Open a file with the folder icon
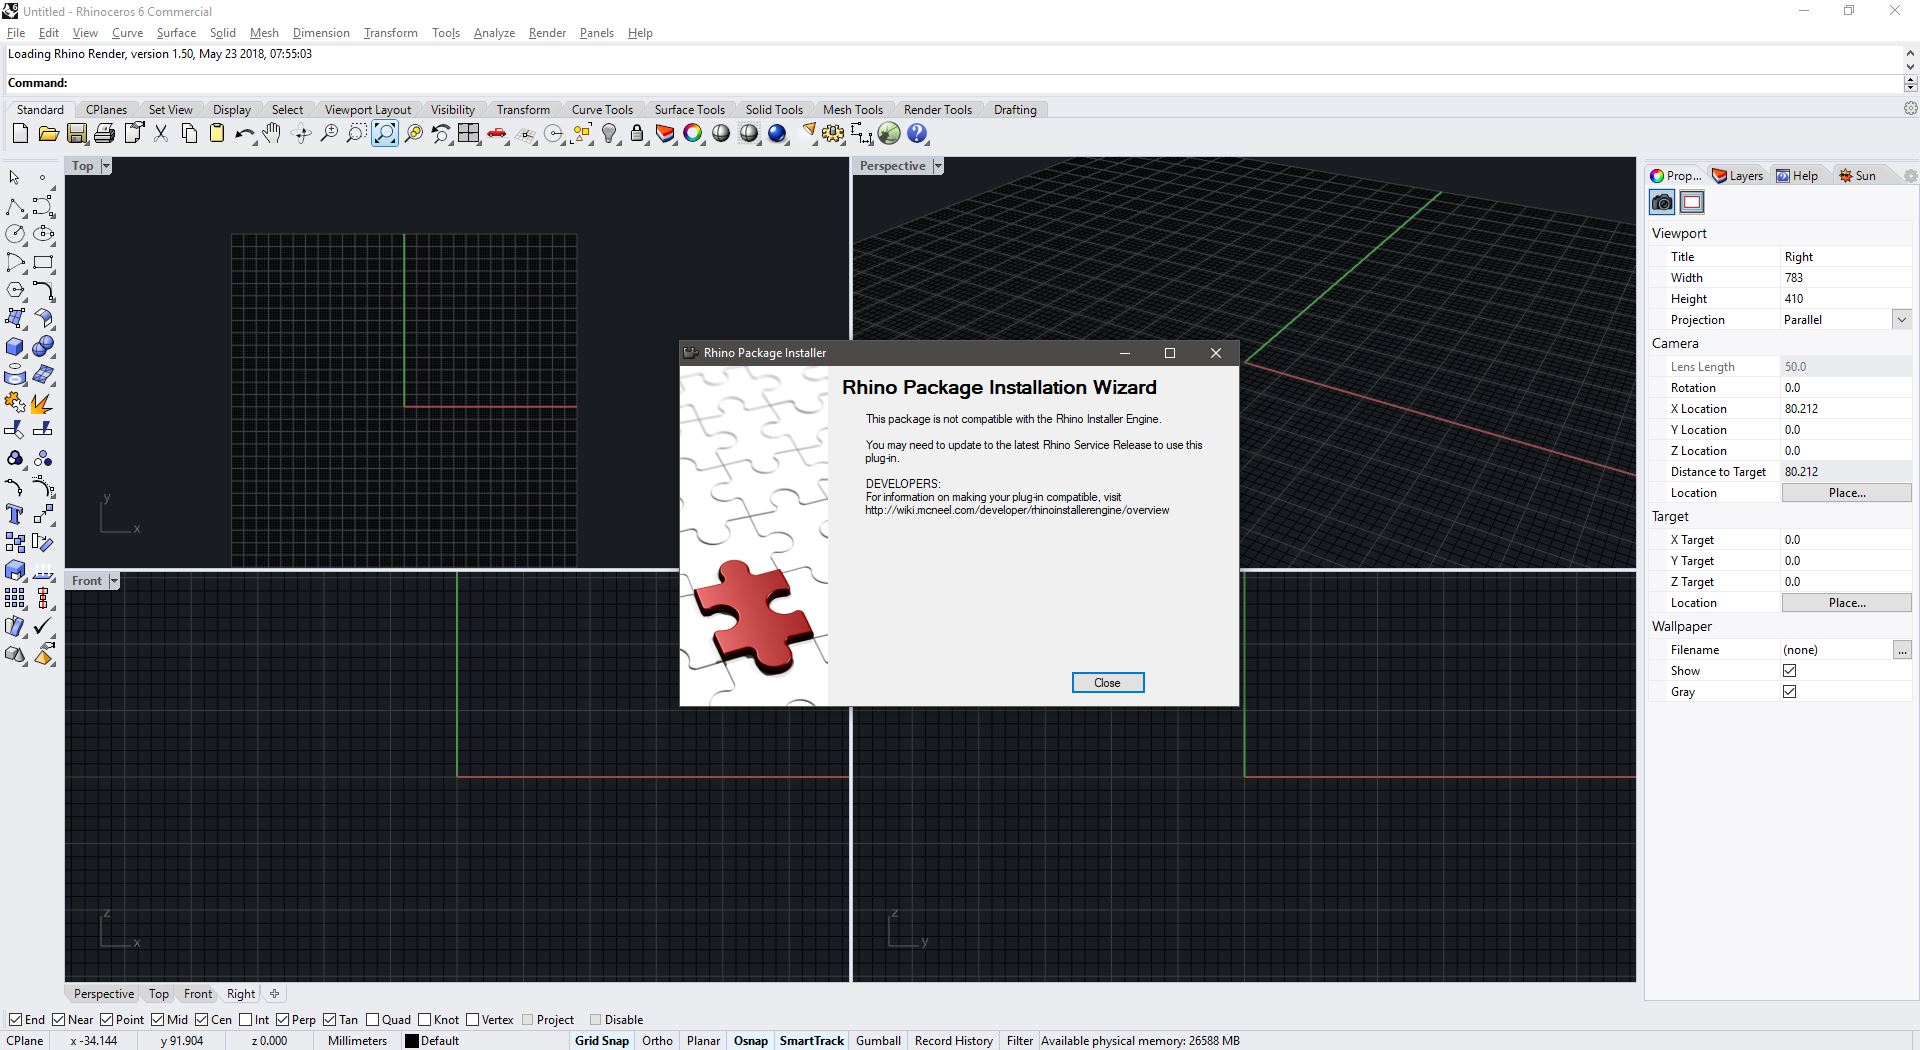Screen dimensions: 1920x1050 (48, 134)
